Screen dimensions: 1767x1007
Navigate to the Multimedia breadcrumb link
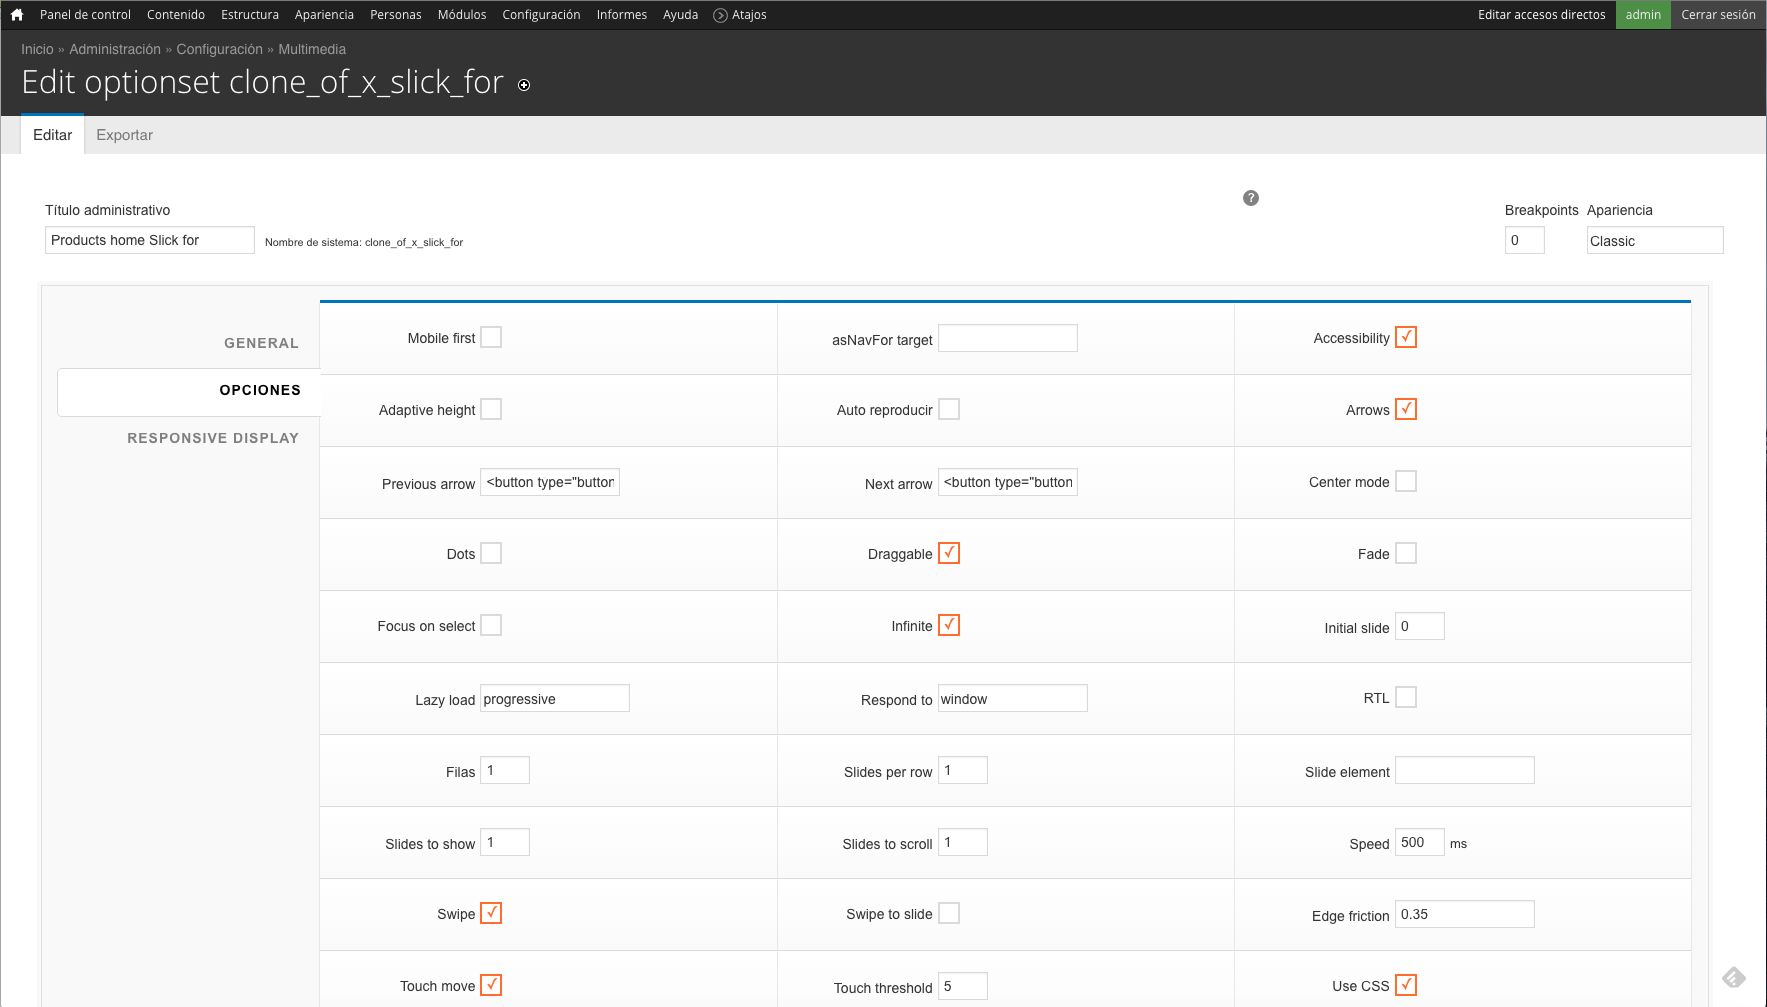[312, 48]
